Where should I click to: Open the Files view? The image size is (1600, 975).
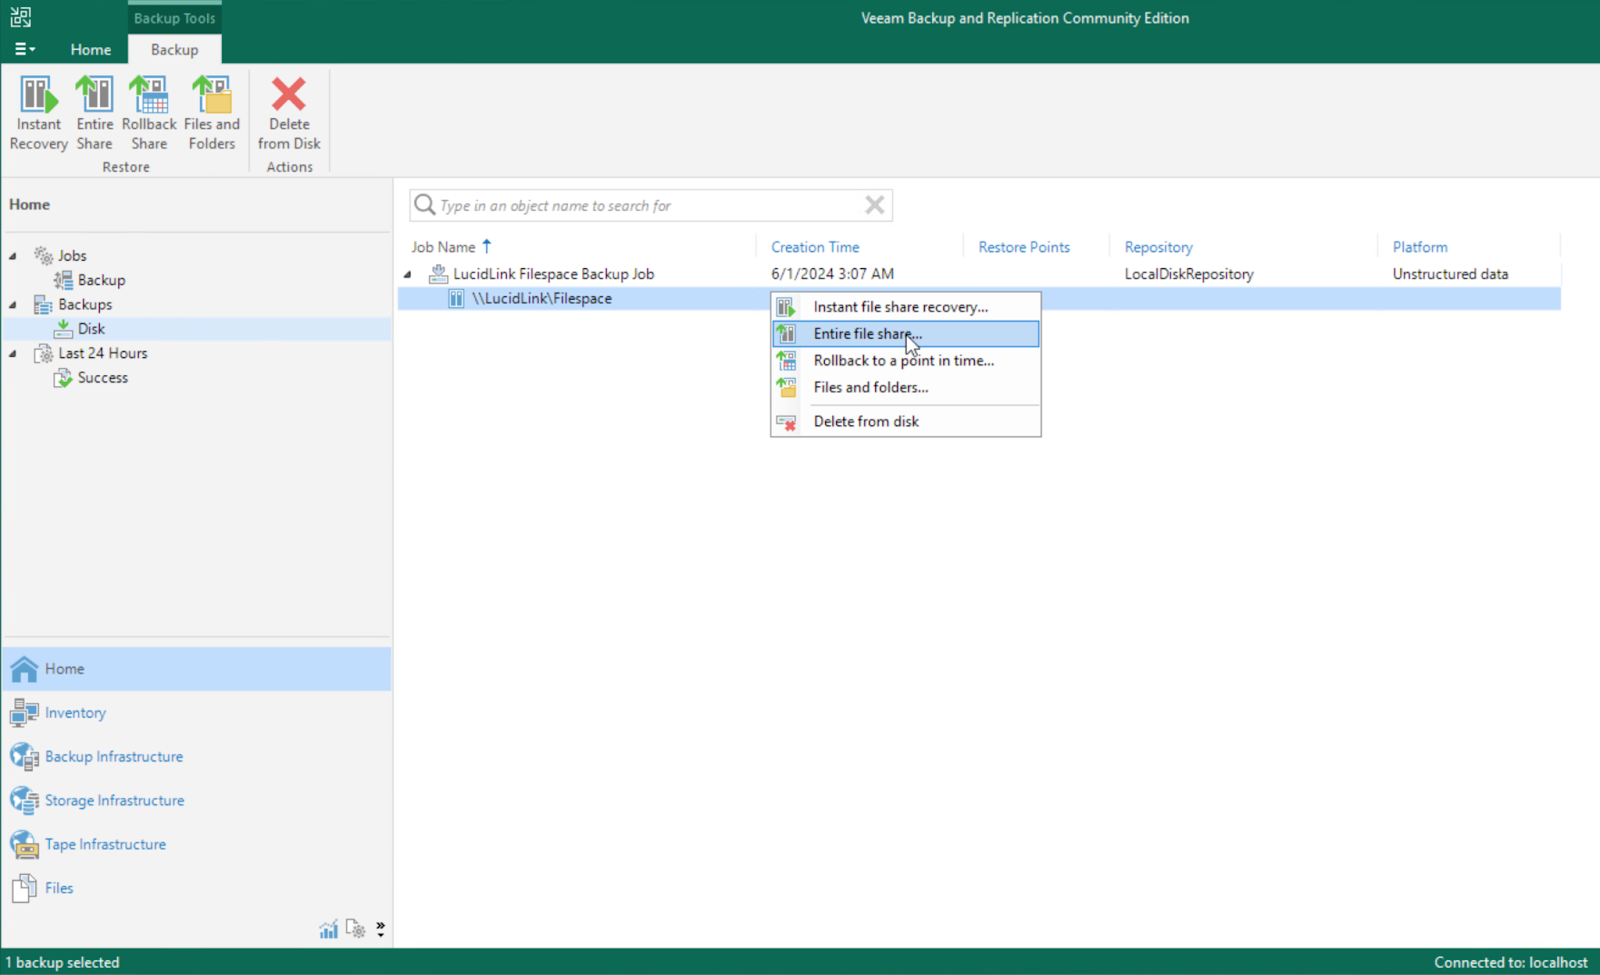click(x=196, y=888)
